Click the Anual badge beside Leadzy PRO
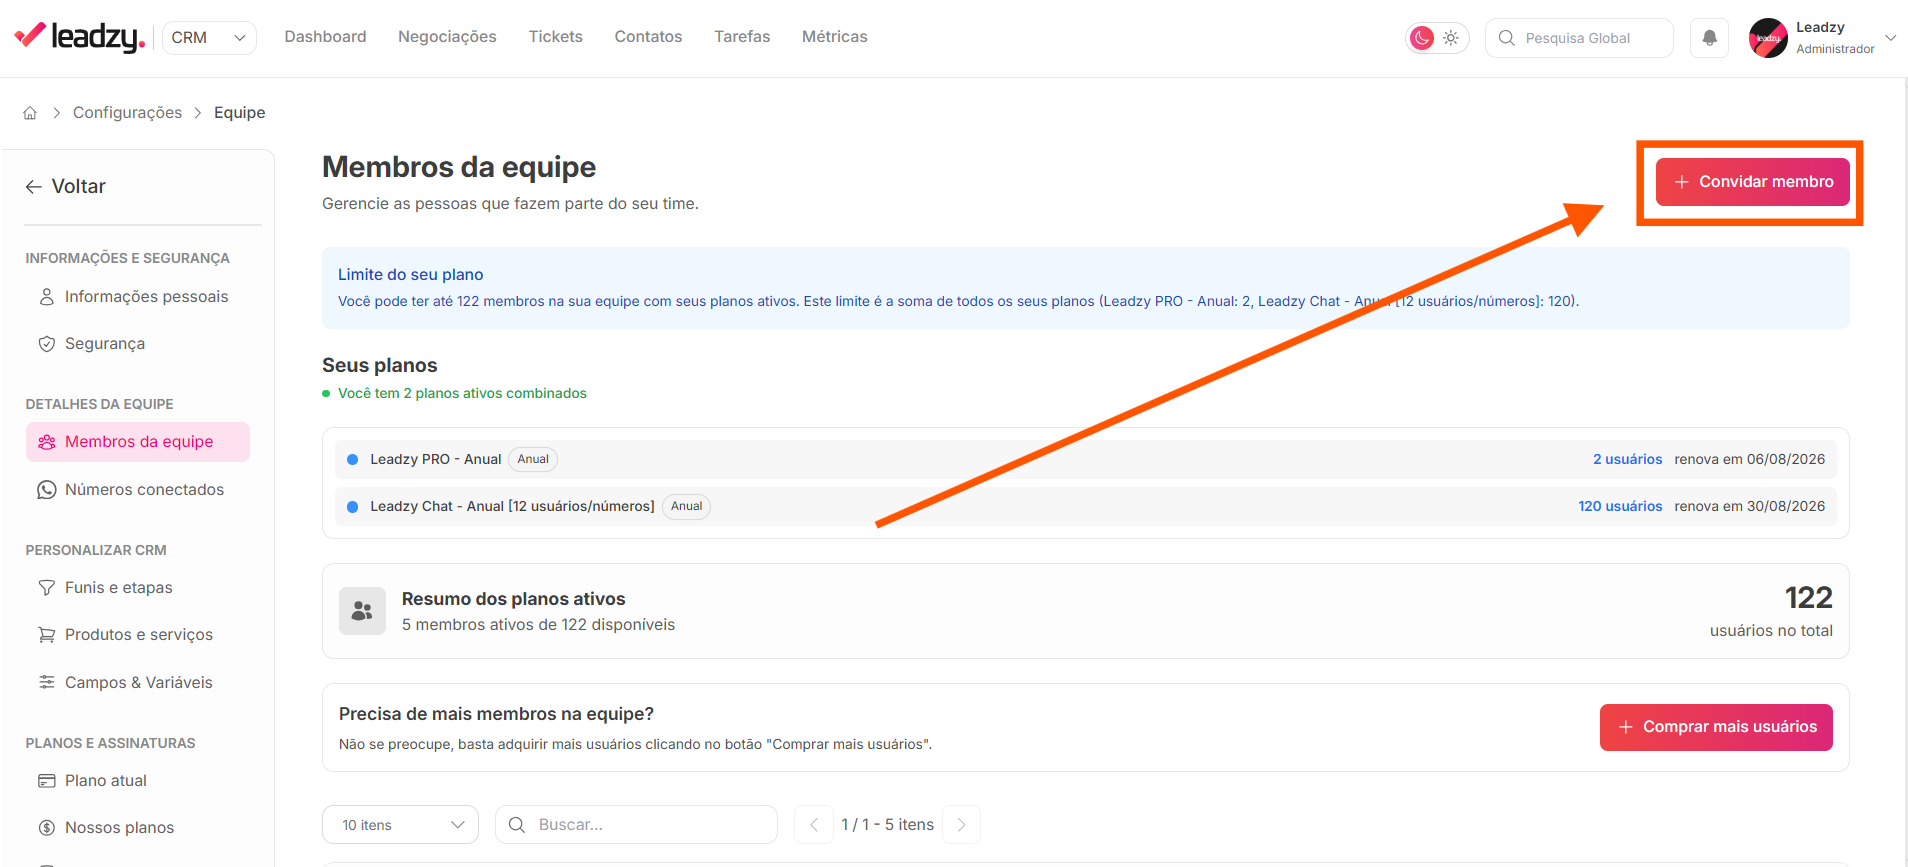 pyautogui.click(x=533, y=459)
